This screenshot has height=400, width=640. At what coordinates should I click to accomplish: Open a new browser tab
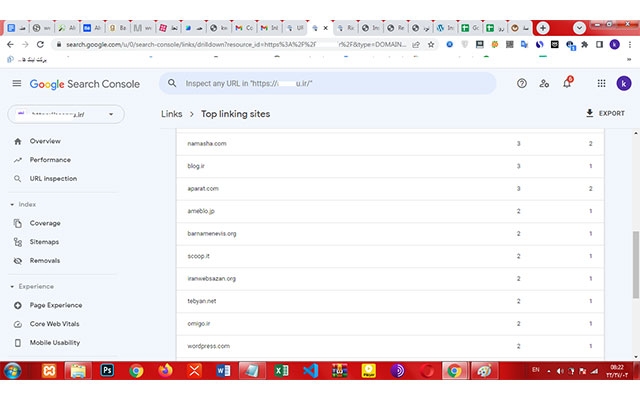(x=542, y=28)
